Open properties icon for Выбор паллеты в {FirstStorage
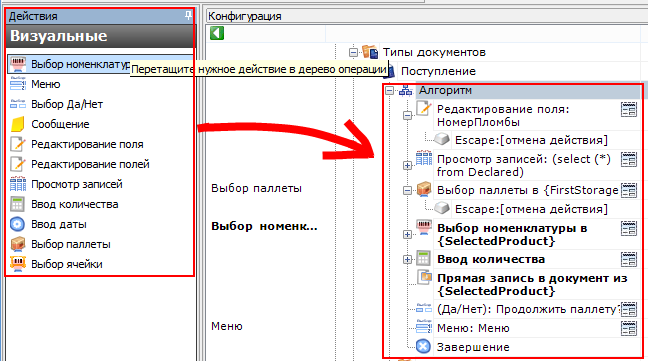 [629, 190]
